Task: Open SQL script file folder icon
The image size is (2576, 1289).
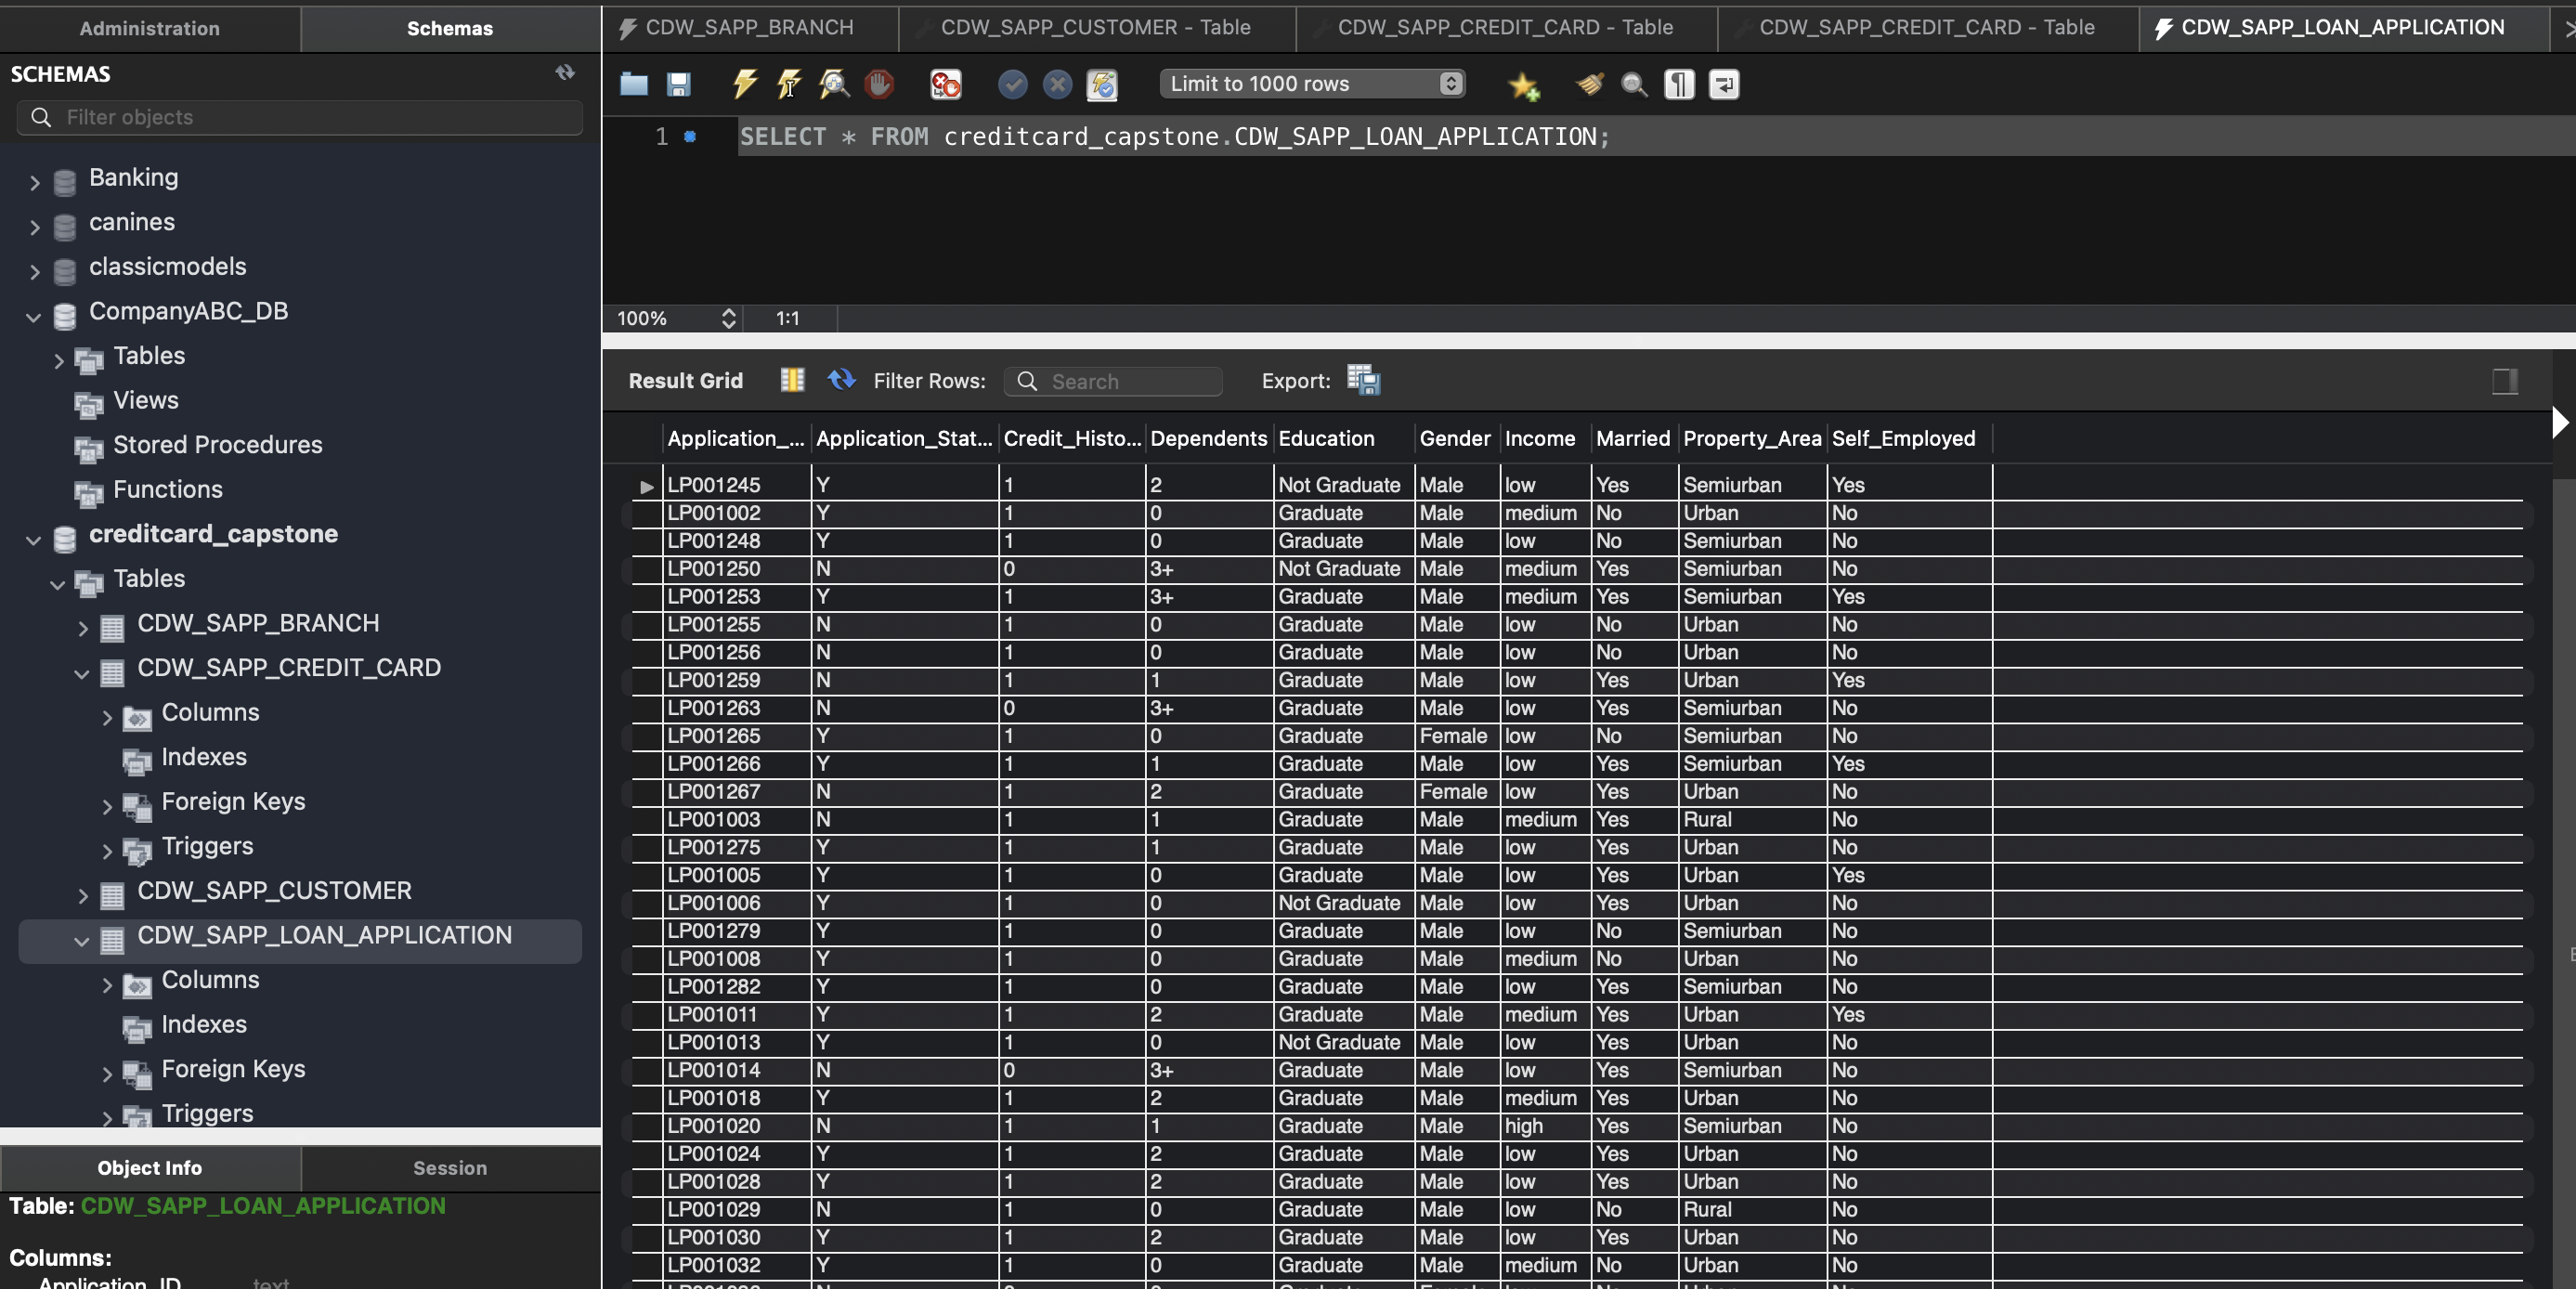Action: point(634,84)
